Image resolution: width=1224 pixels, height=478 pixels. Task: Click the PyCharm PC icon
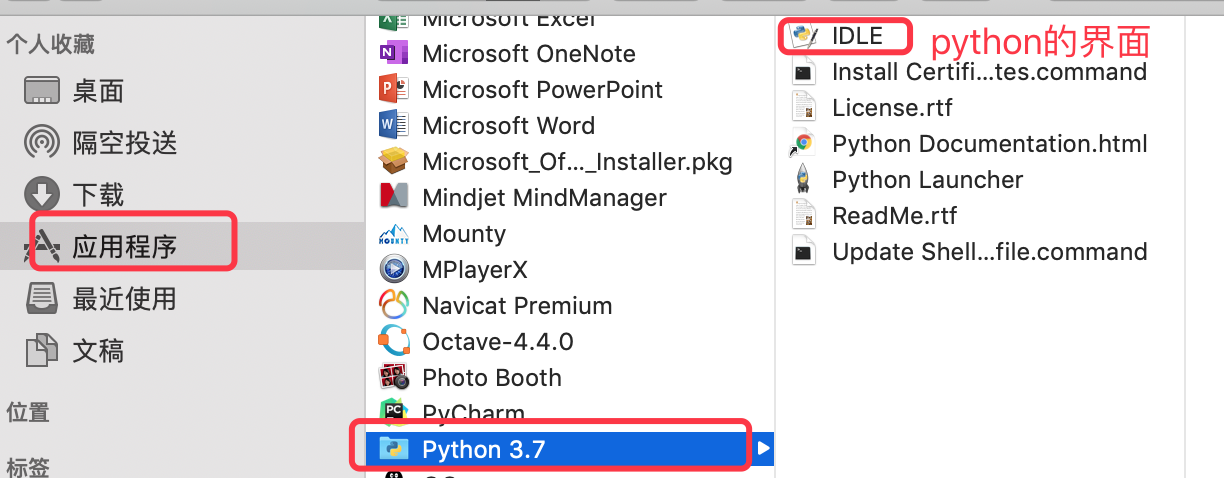coord(395,411)
